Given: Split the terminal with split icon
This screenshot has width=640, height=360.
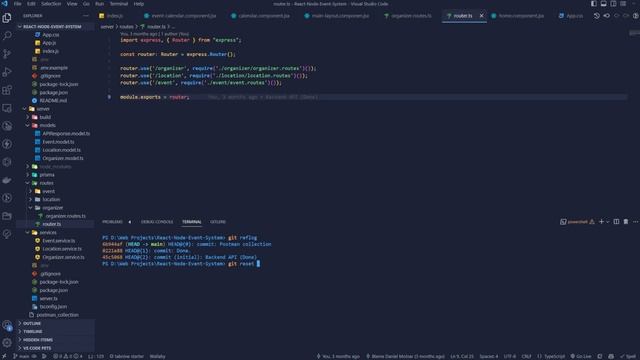Looking at the screenshot, I should click(616, 222).
